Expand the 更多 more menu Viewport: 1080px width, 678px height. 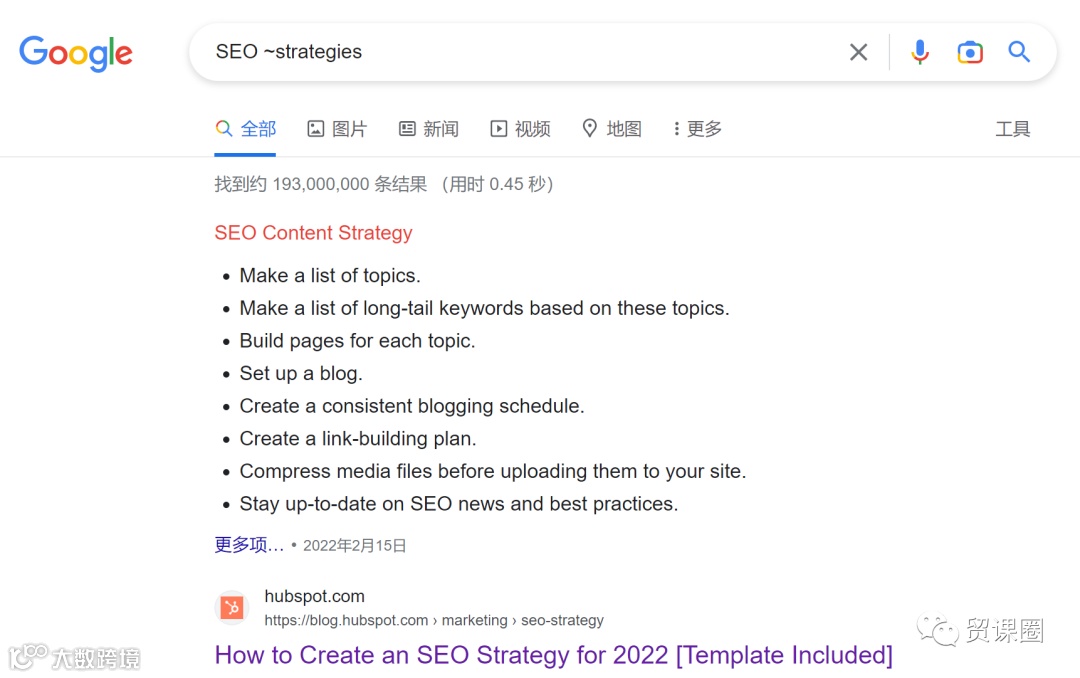coord(698,129)
